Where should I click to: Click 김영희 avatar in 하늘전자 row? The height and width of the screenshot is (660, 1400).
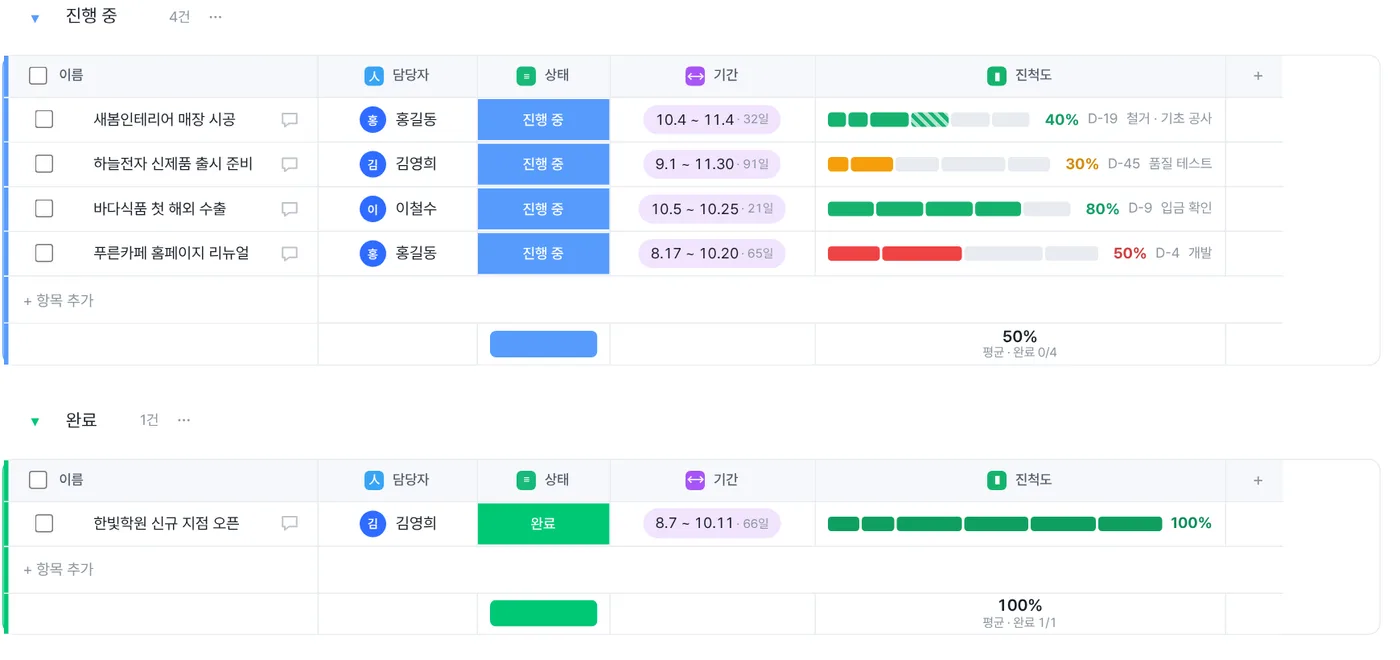coord(372,164)
